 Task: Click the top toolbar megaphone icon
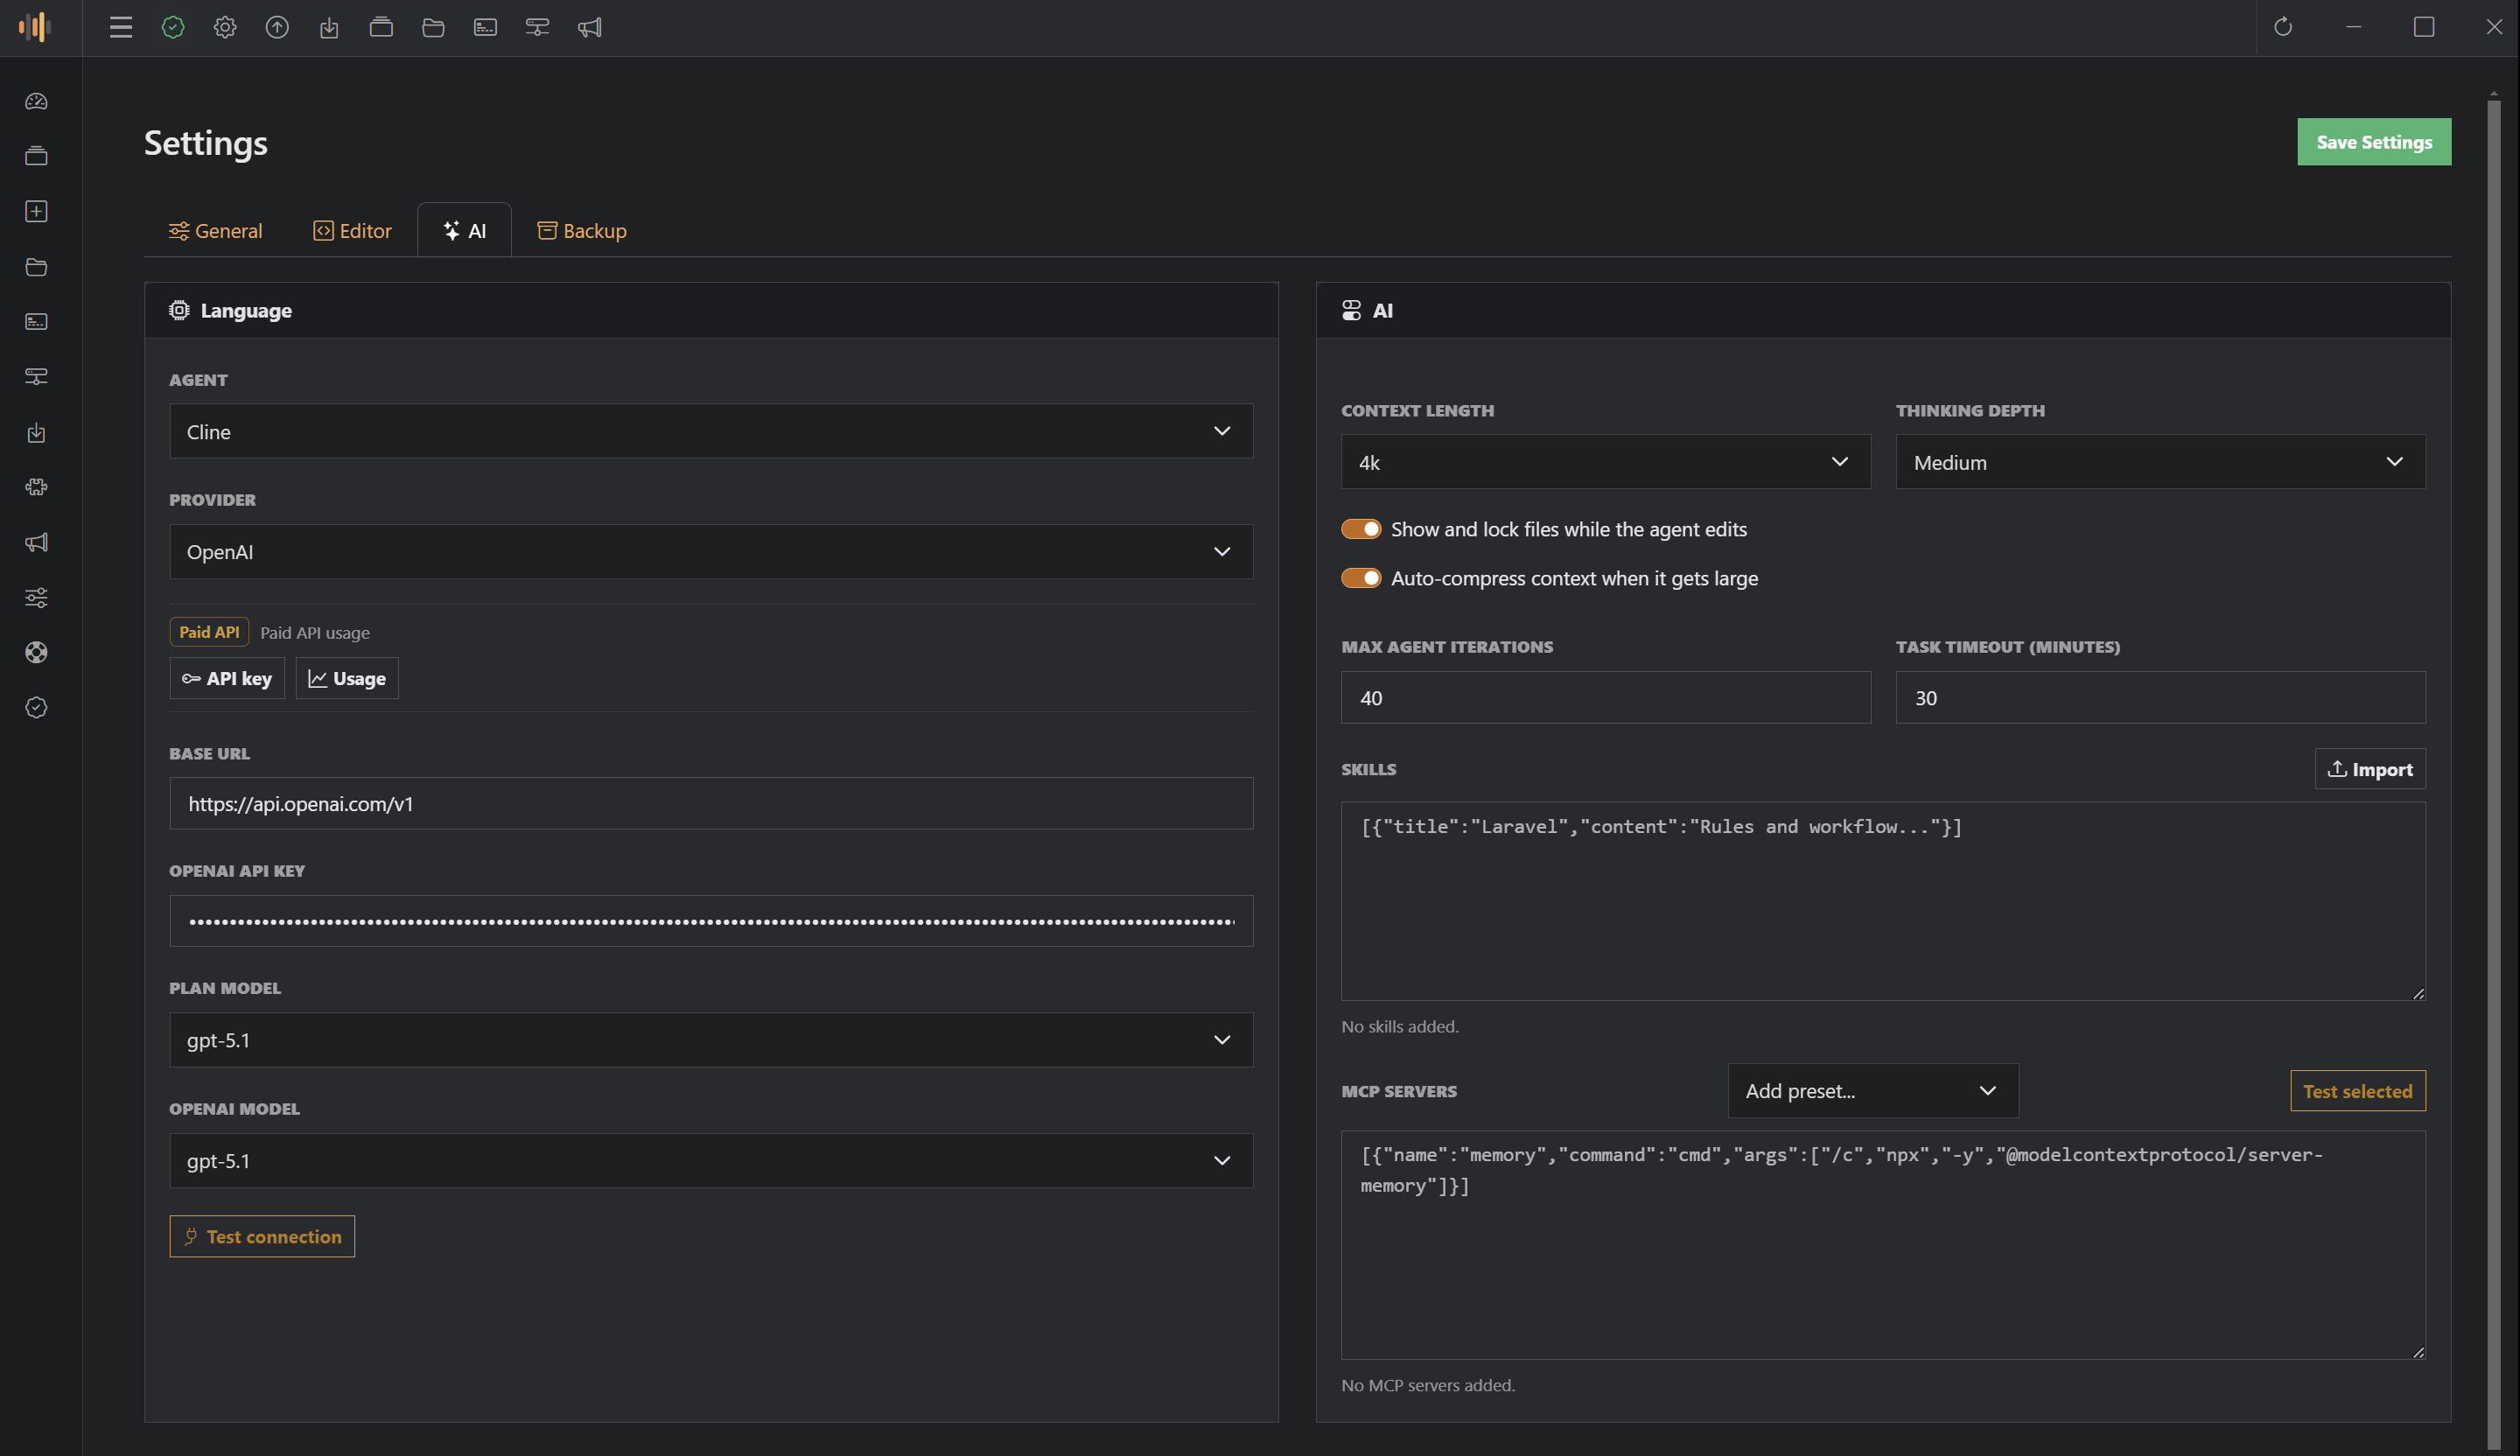589,27
